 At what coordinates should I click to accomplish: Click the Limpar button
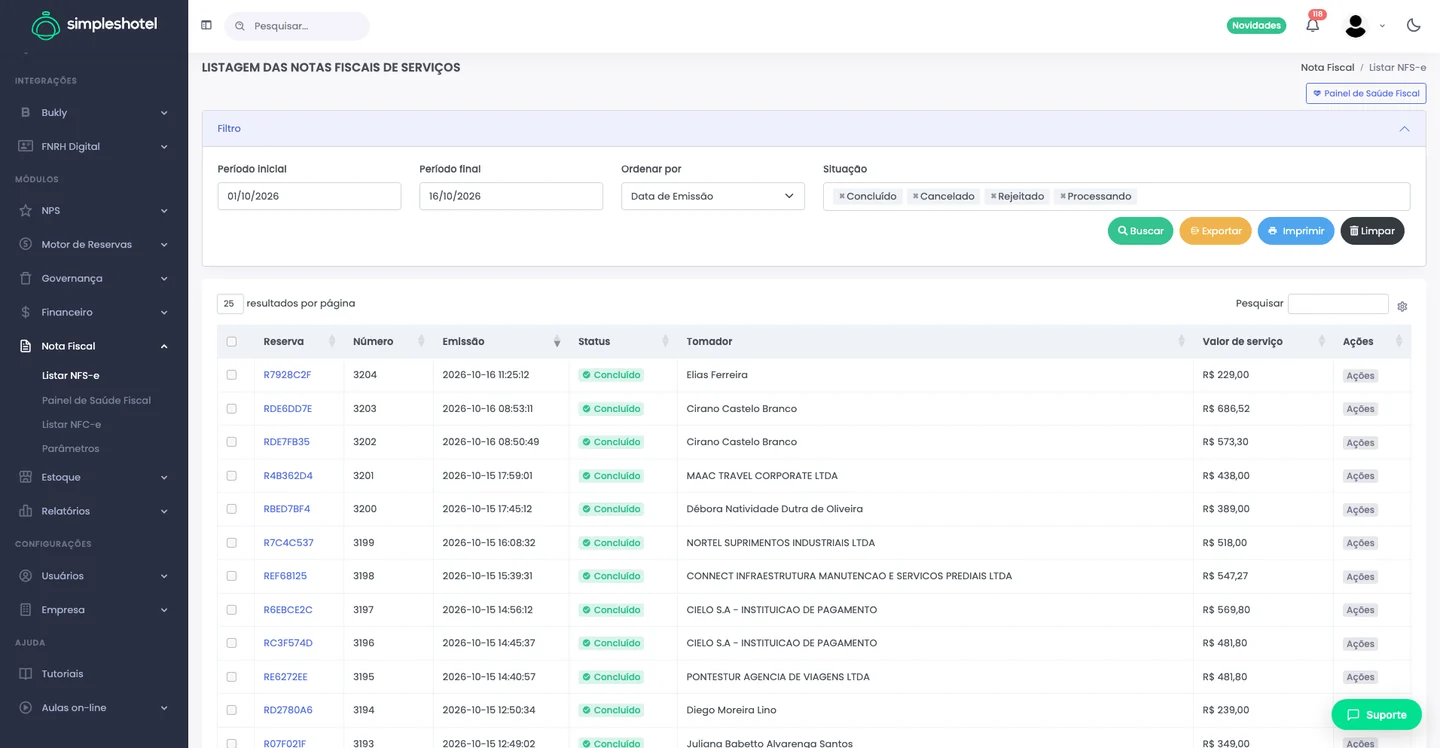pos(1372,231)
